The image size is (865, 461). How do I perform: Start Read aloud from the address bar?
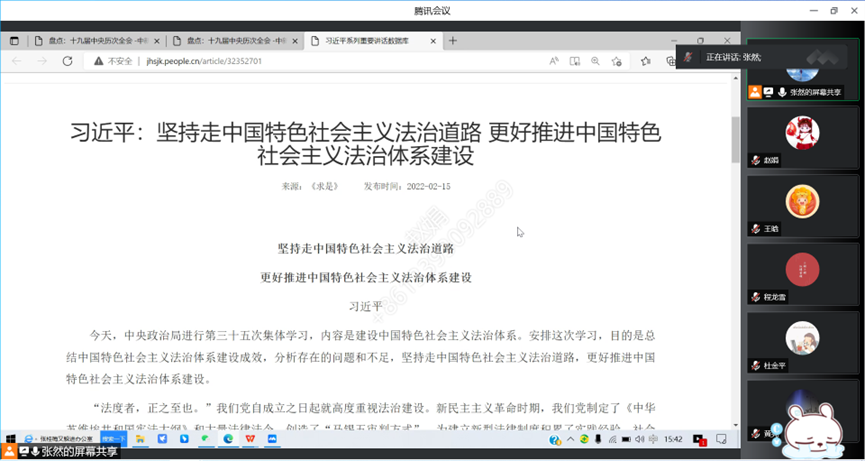[554, 61]
